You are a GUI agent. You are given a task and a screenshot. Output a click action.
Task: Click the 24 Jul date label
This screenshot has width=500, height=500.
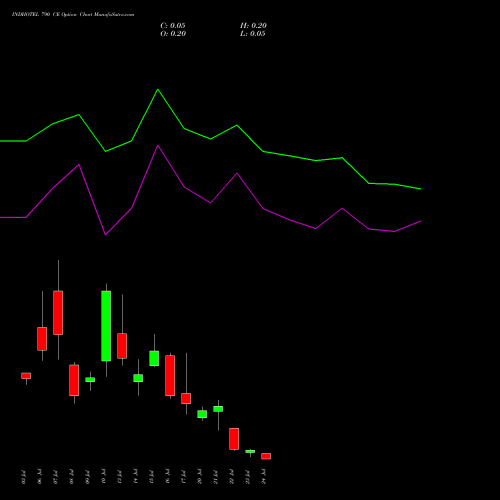pos(263,477)
